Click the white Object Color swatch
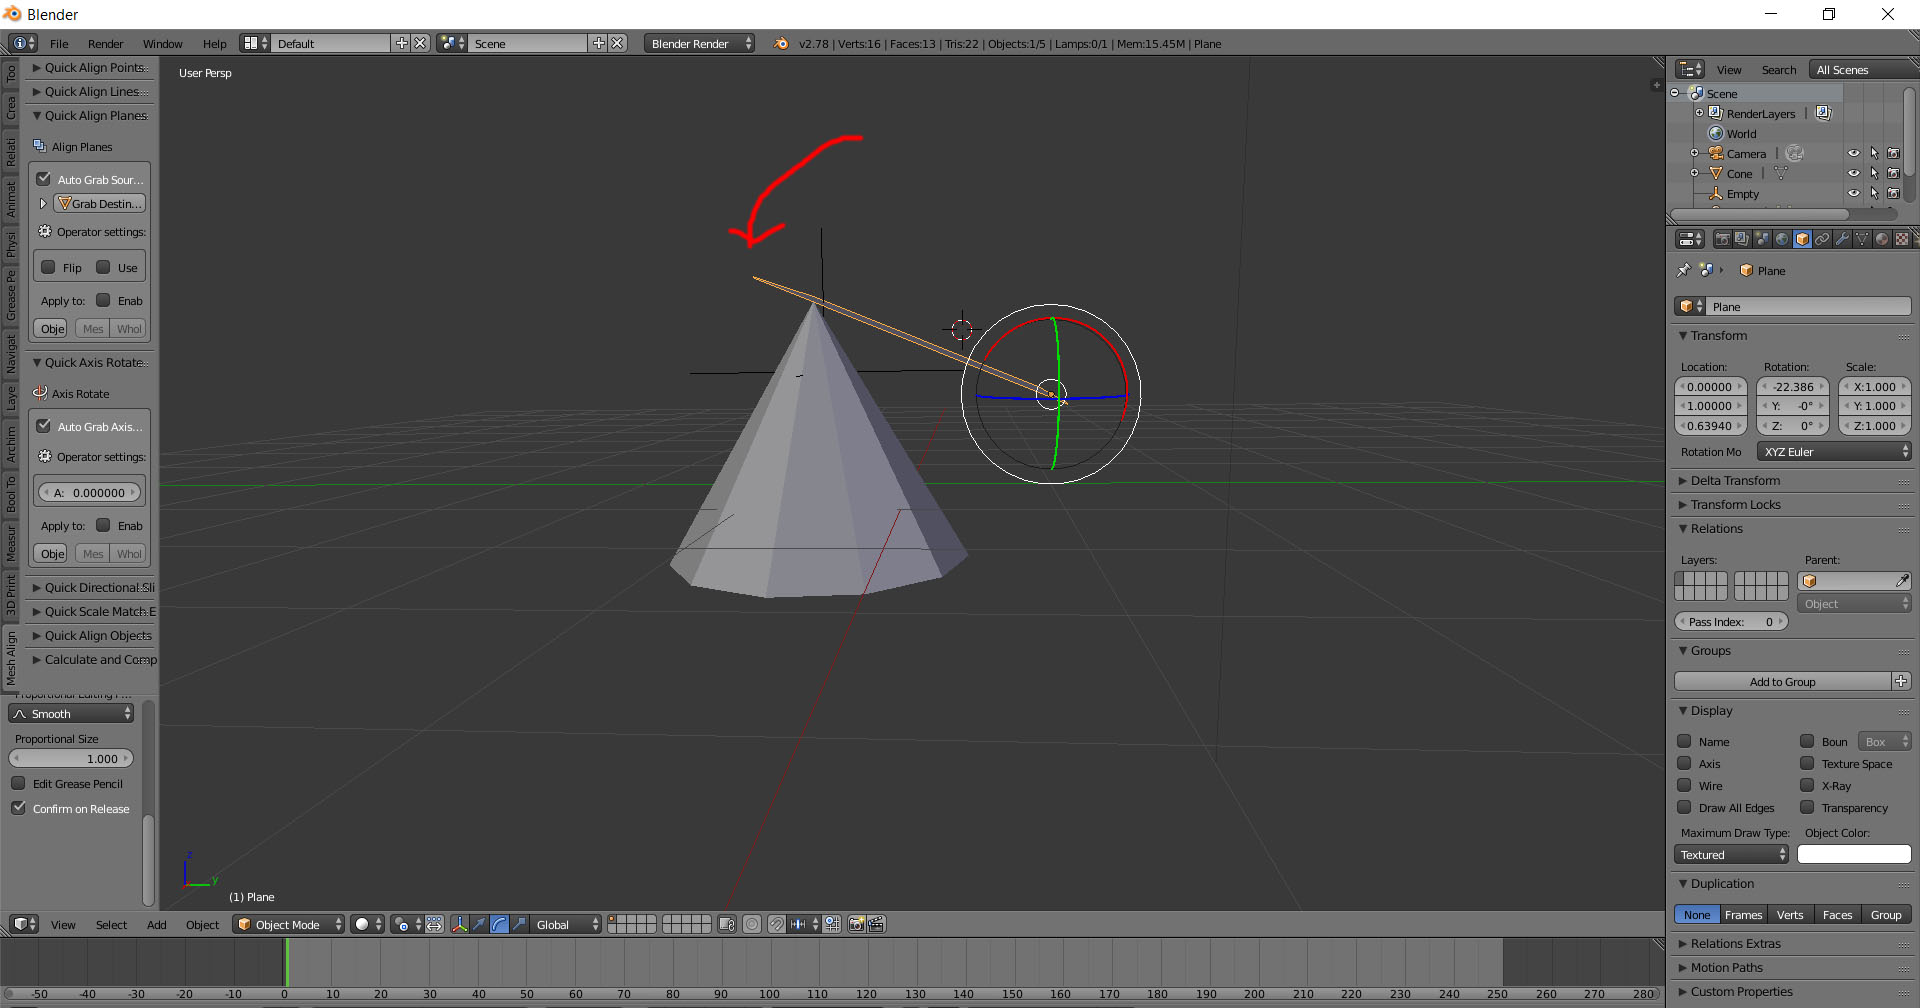The image size is (1920, 1008). (x=1854, y=855)
